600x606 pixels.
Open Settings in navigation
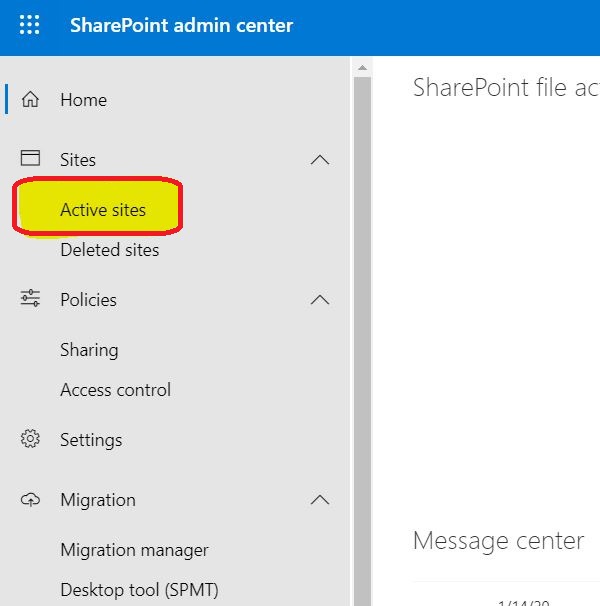pos(91,440)
